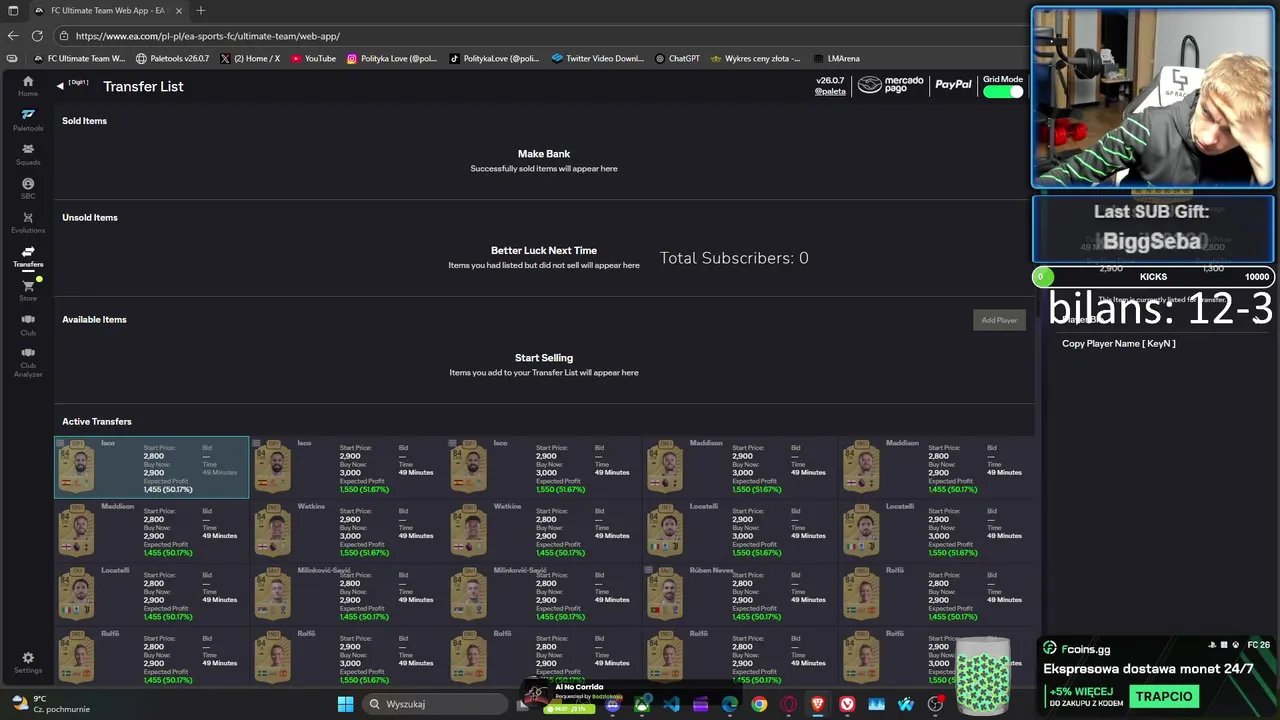Open the ChatGPT bookmark
This screenshot has width=1280, height=720.
click(677, 58)
